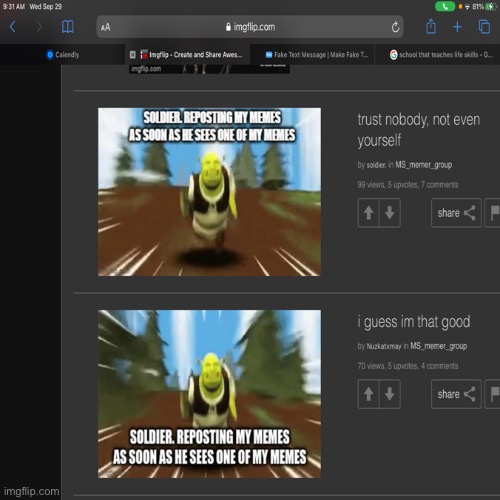This screenshot has height=500, width=500.
Task: Tap the Safari forward arrow
Action: [x=39, y=27]
